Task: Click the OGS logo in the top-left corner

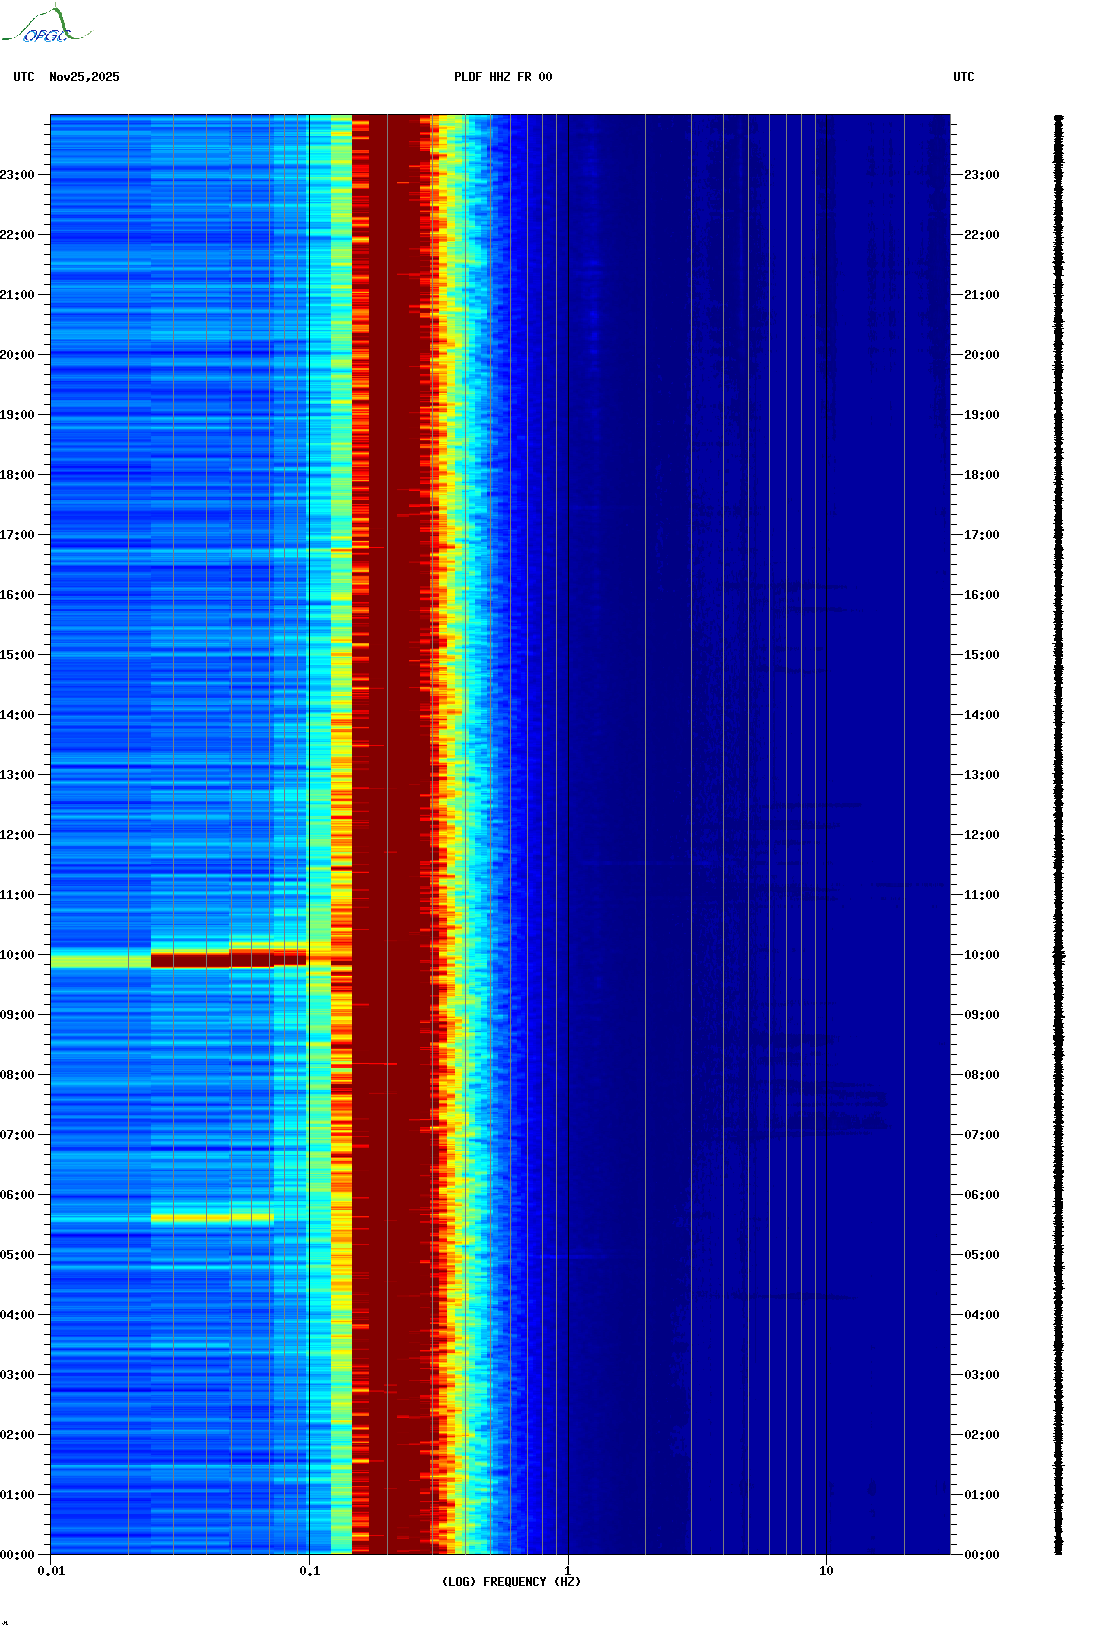Action: 45,26
